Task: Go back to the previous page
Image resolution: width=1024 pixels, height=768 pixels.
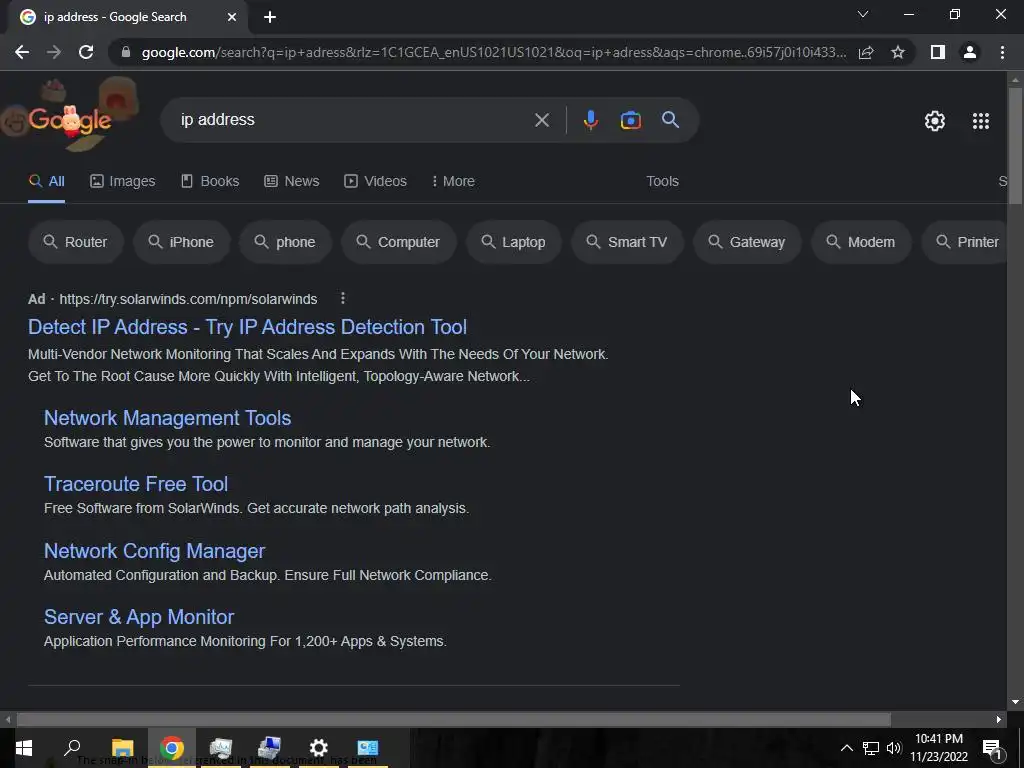Action: point(22,52)
